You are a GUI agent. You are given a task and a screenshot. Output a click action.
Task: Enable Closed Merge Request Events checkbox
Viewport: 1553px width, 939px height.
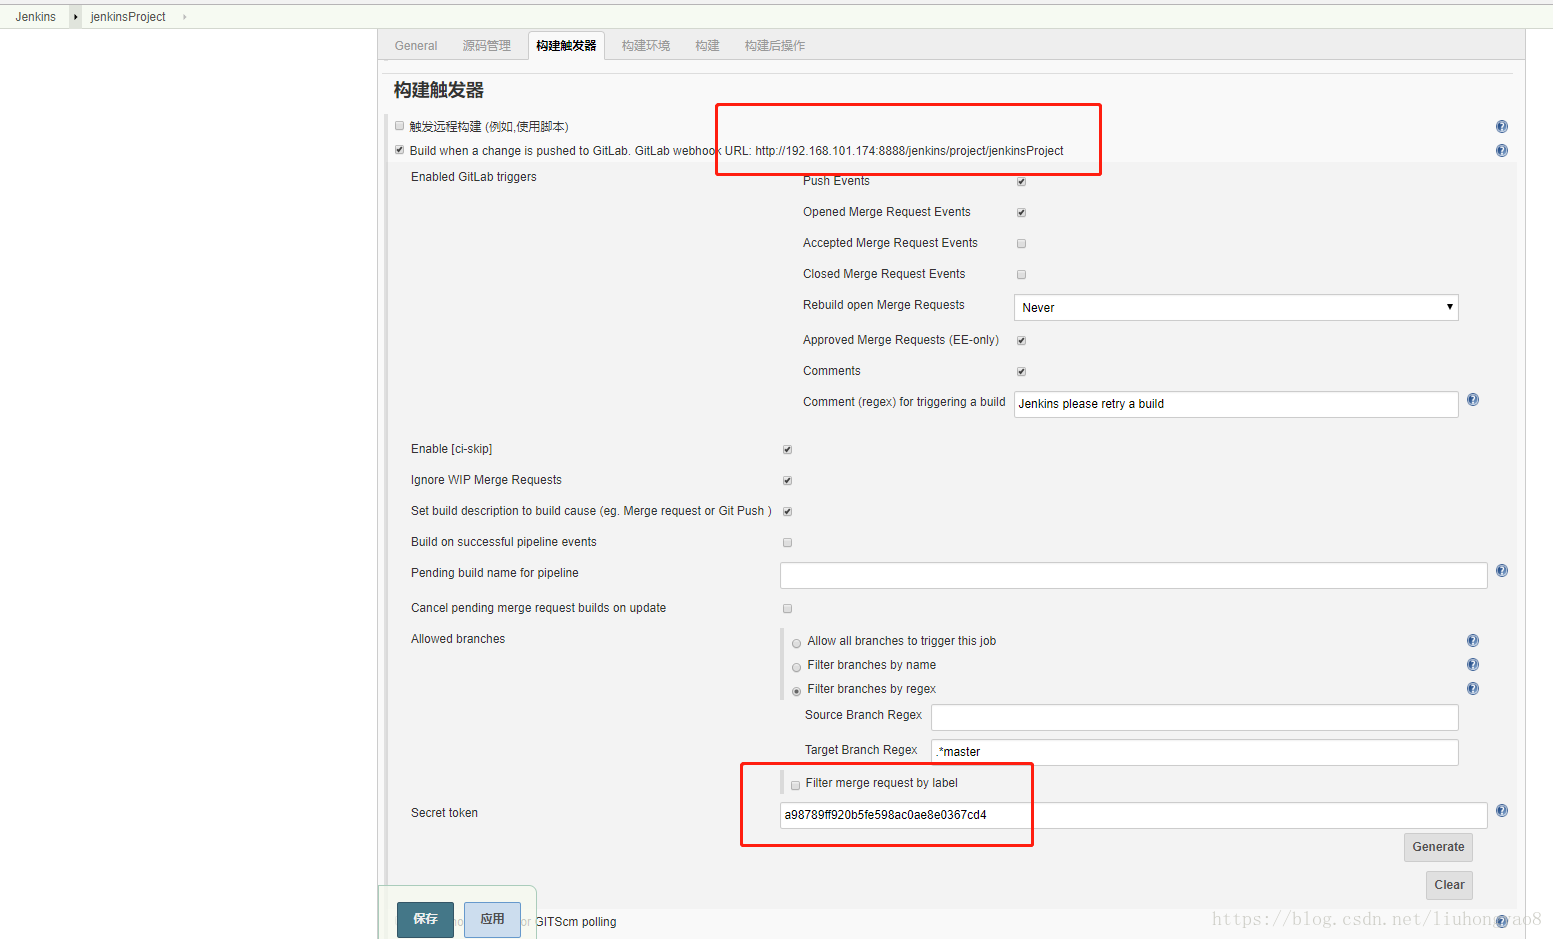[x=1021, y=275]
